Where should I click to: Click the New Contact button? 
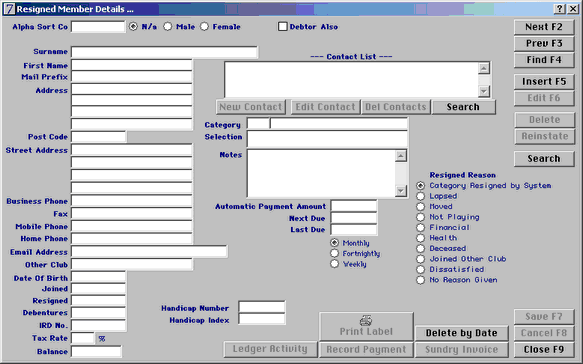pos(251,107)
